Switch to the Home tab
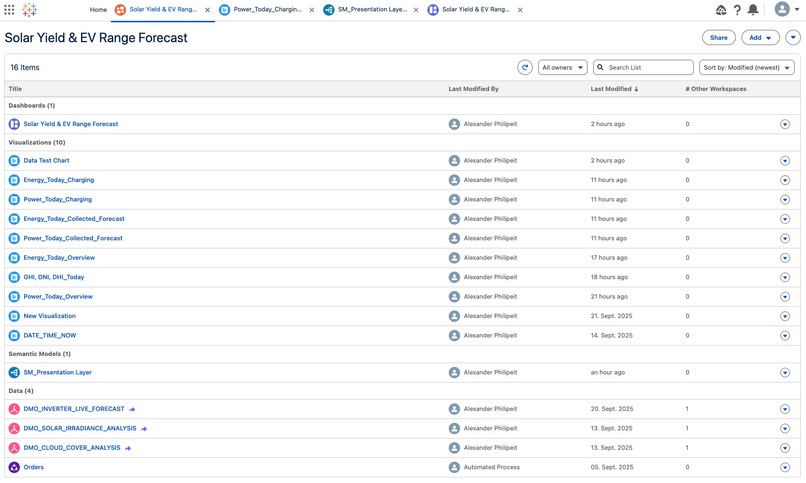The height and width of the screenshot is (483, 806). 98,10
